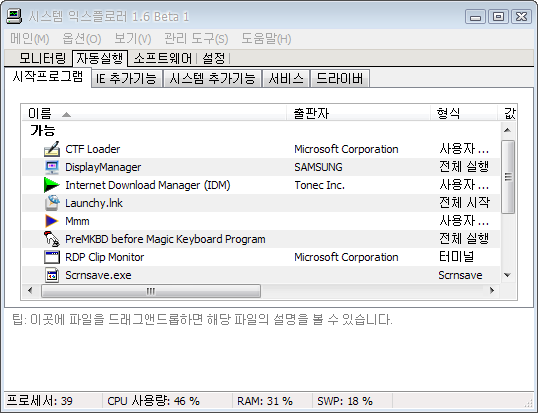The width and height of the screenshot is (538, 413).
Task: Click the PreMKBD Magic Keyboard icon
Action: 52,239
